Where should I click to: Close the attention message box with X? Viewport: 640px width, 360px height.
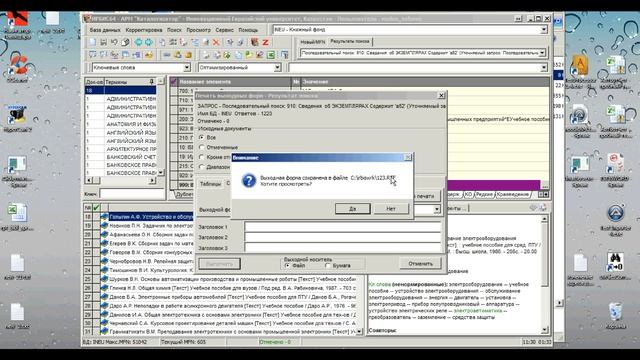click(407, 158)
